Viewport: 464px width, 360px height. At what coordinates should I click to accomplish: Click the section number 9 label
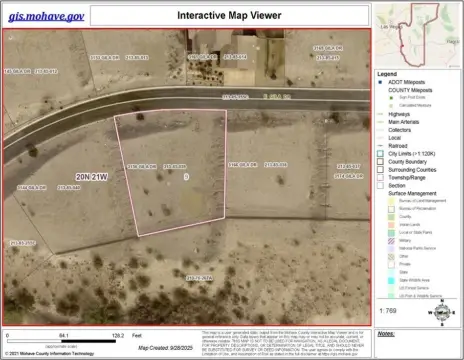(186, 177)
